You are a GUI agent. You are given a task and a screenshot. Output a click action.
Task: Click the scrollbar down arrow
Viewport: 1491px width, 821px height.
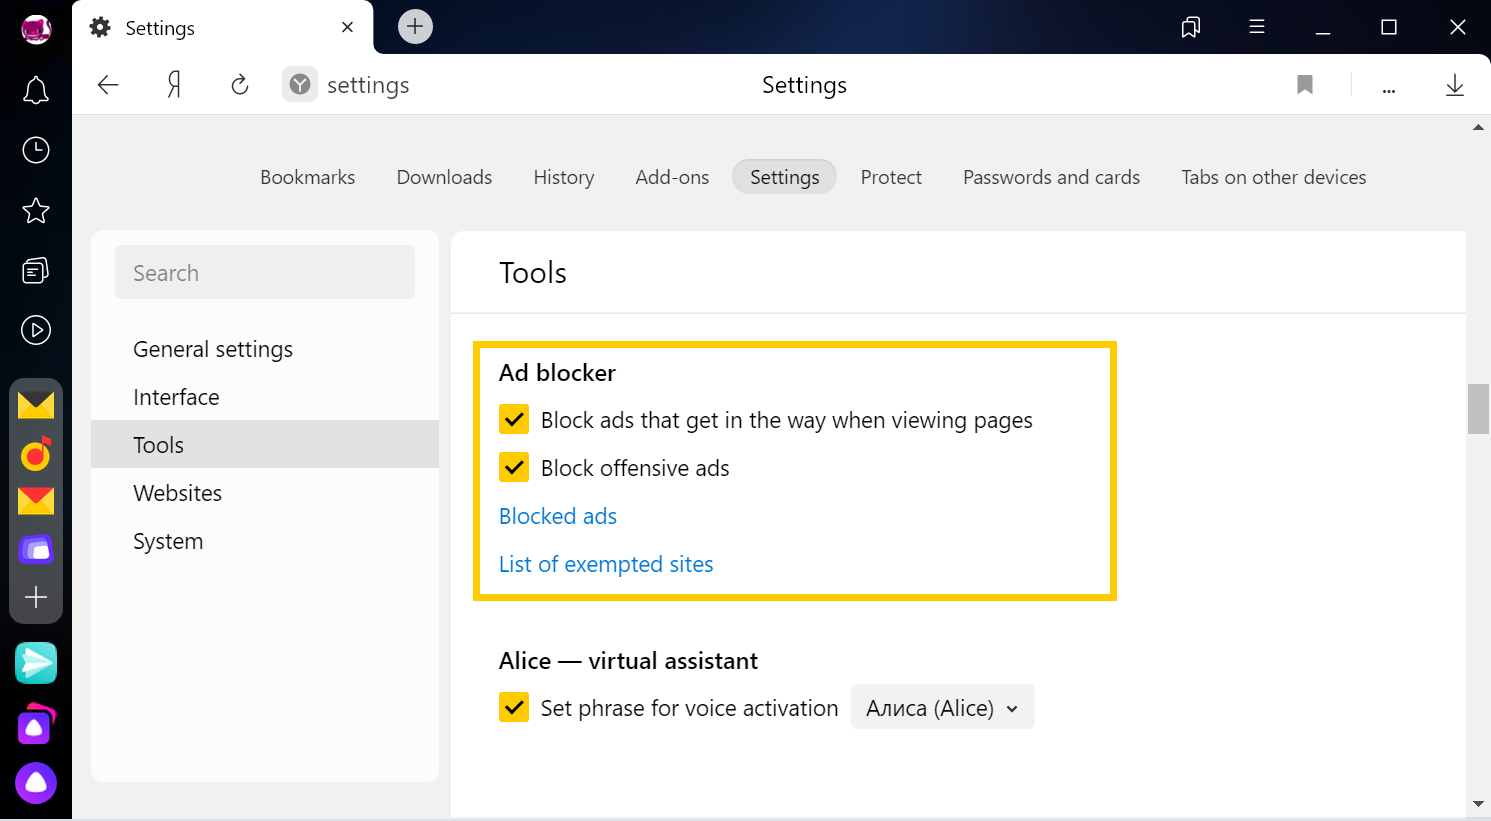[x=1478, y=804]
